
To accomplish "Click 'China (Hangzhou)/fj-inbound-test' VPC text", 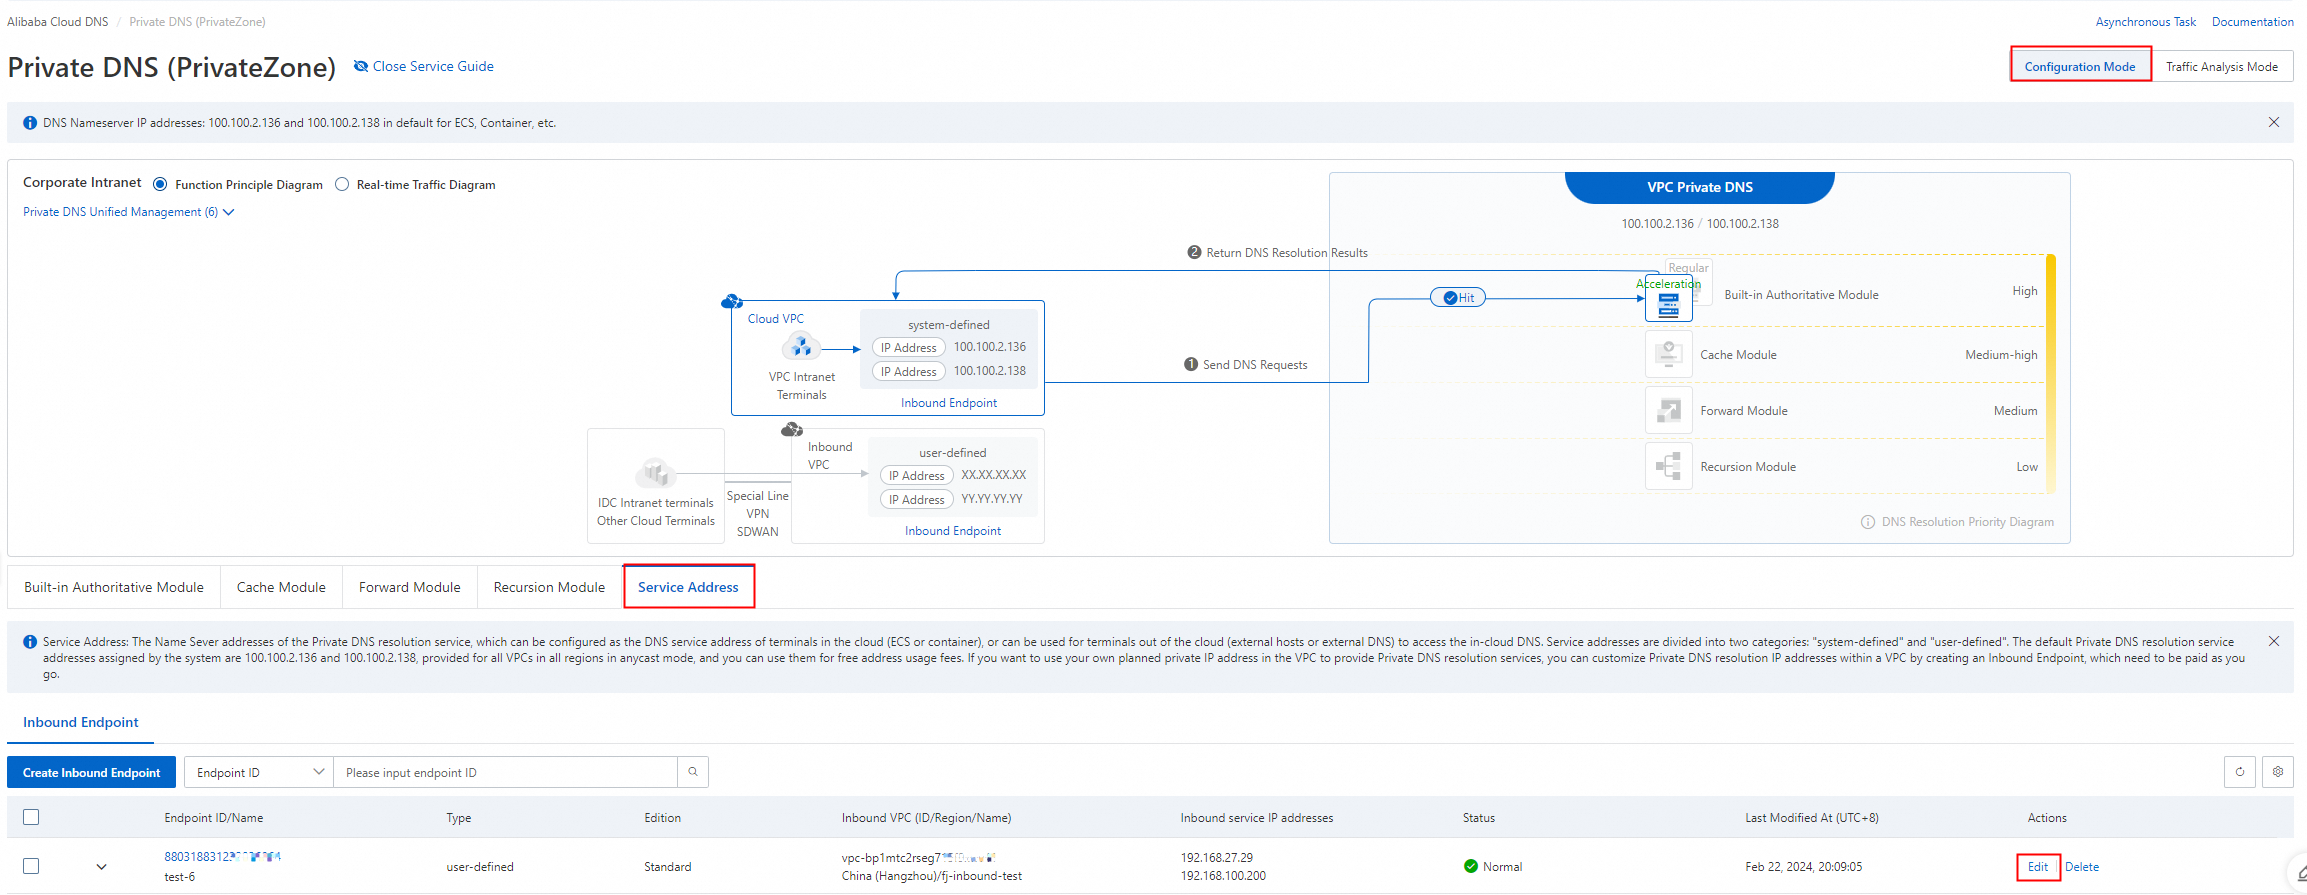I will [x=932, y=876].
